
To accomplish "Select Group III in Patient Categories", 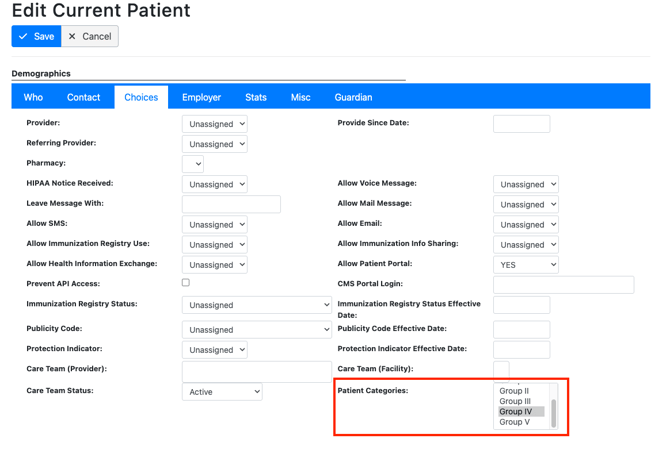I will (516, 401).
